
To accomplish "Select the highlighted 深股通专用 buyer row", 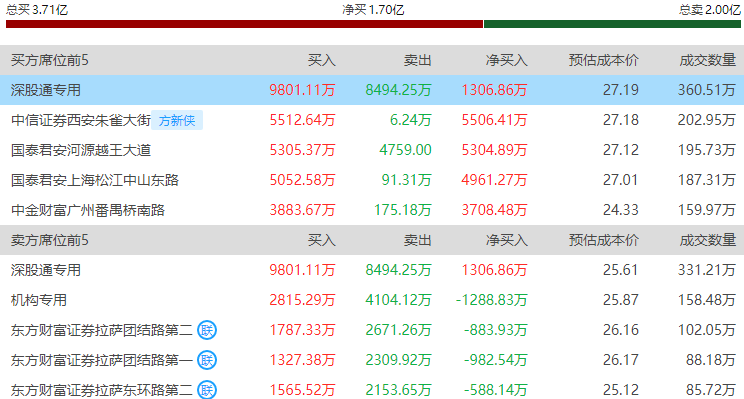I will (372, 90).
